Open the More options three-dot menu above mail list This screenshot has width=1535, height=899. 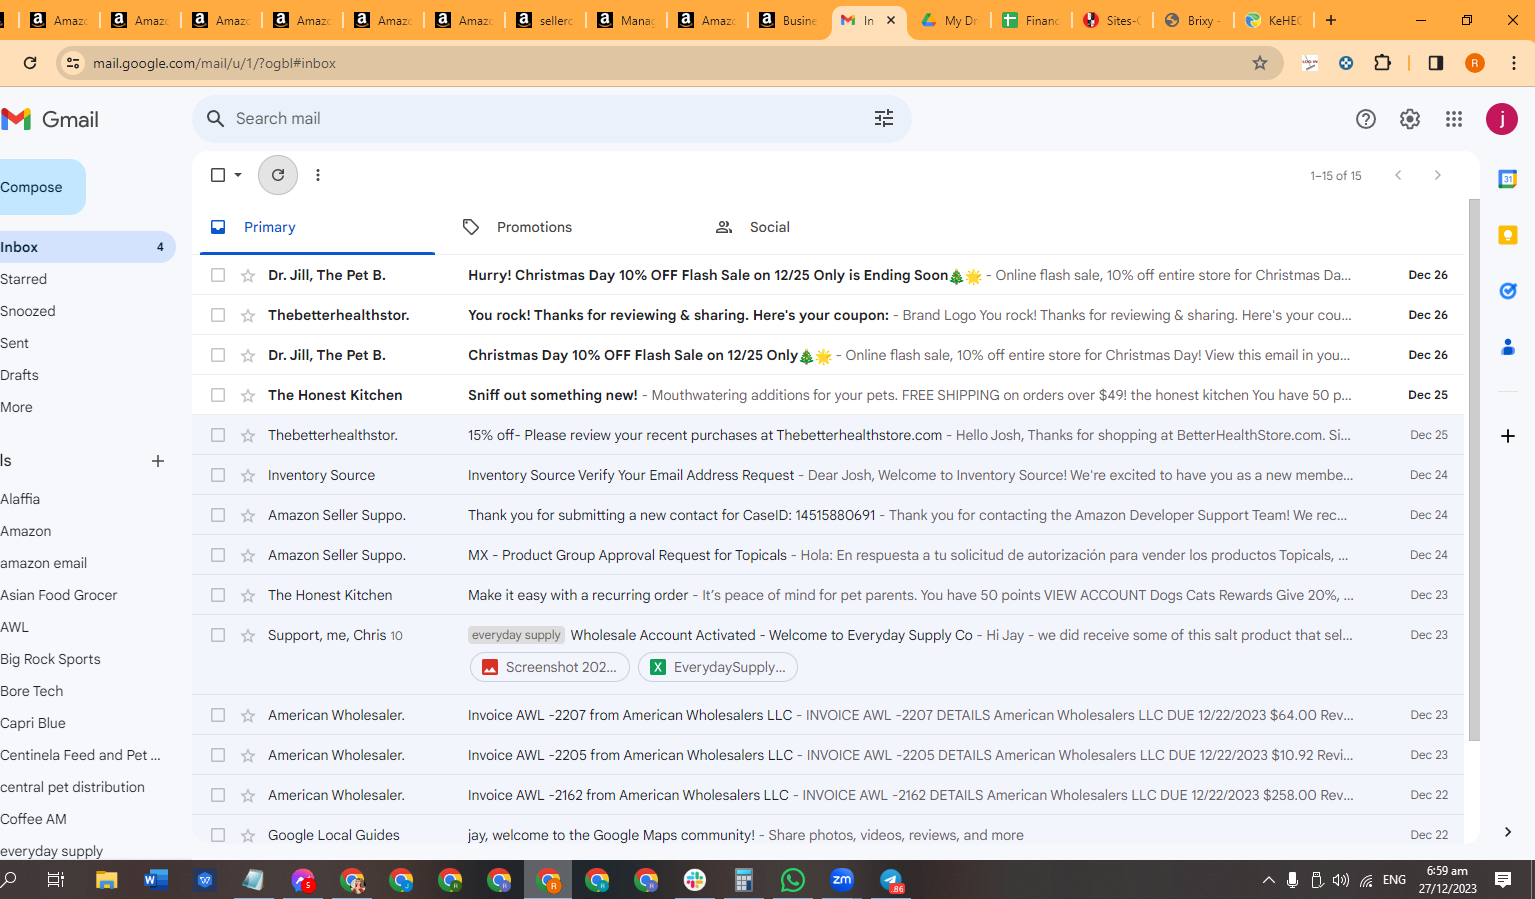[318, 175]
